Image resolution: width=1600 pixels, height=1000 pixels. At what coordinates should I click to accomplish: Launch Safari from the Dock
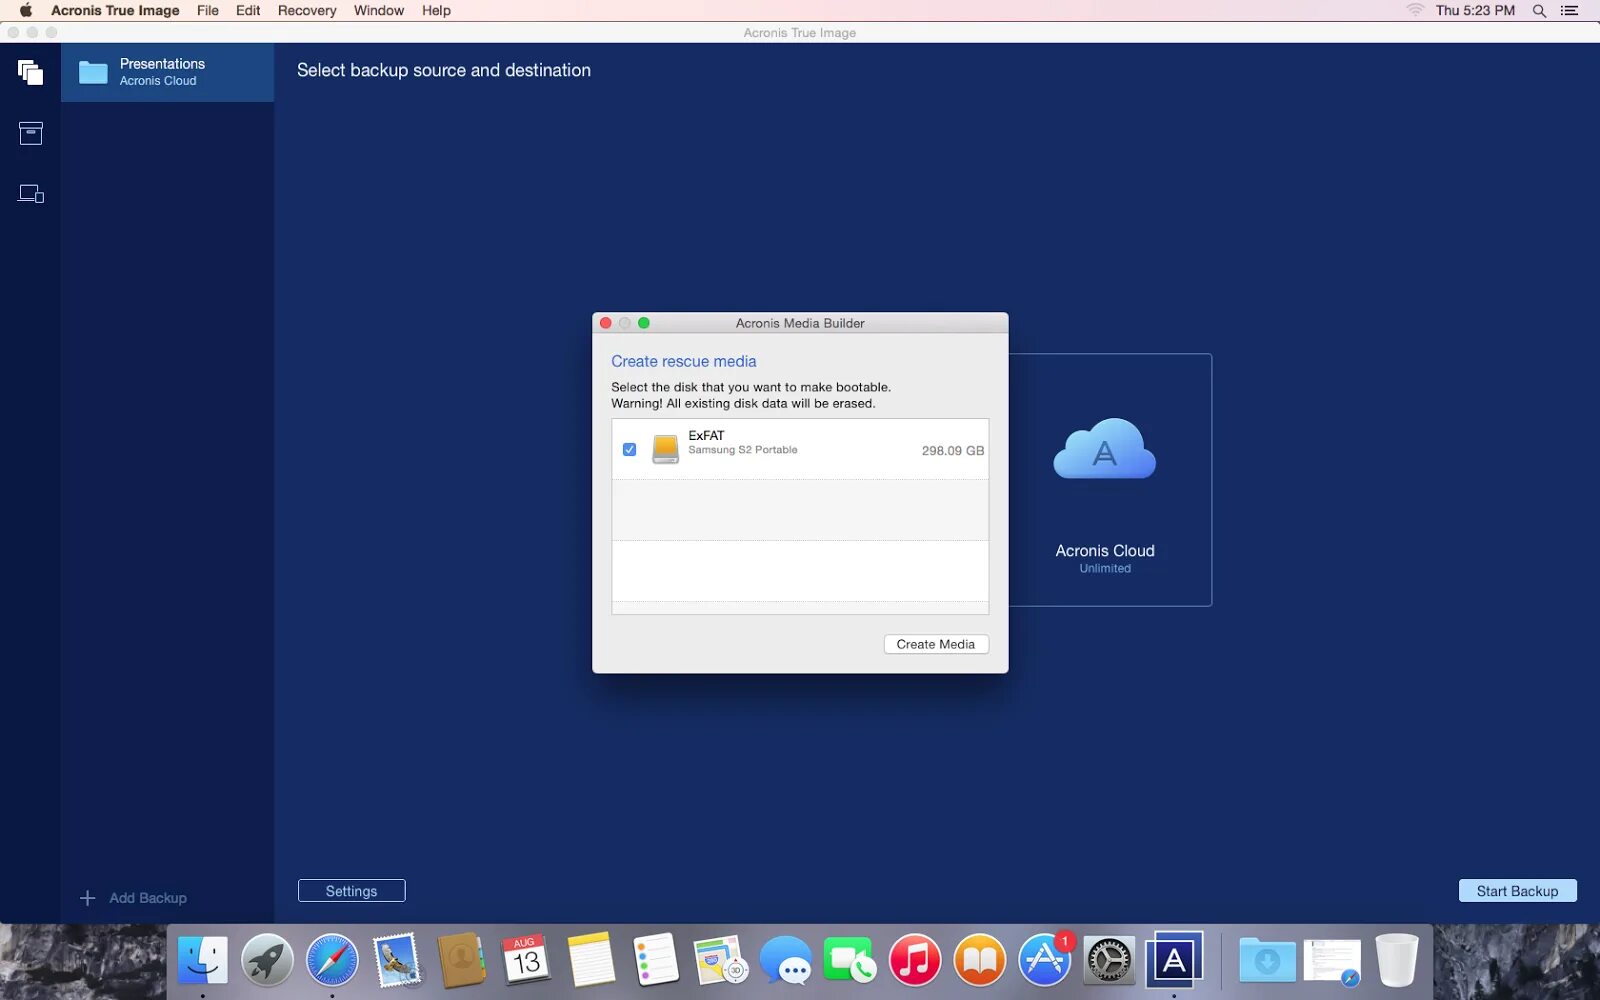pyautogui.click(x=332, y=961)
